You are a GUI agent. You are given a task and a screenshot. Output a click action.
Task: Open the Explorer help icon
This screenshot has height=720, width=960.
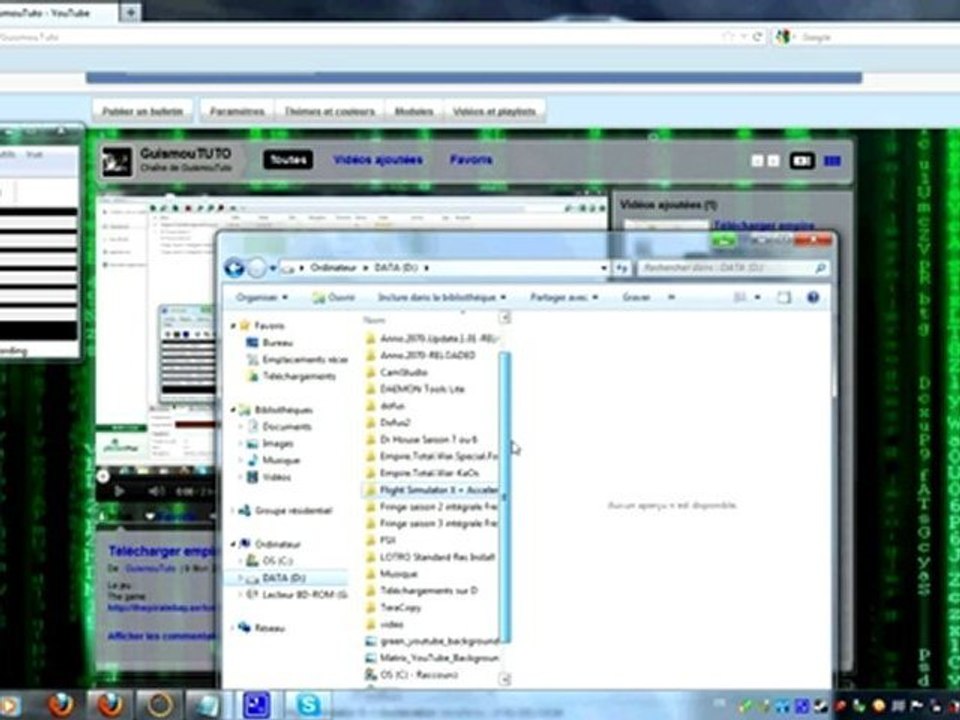coord(812,297)
